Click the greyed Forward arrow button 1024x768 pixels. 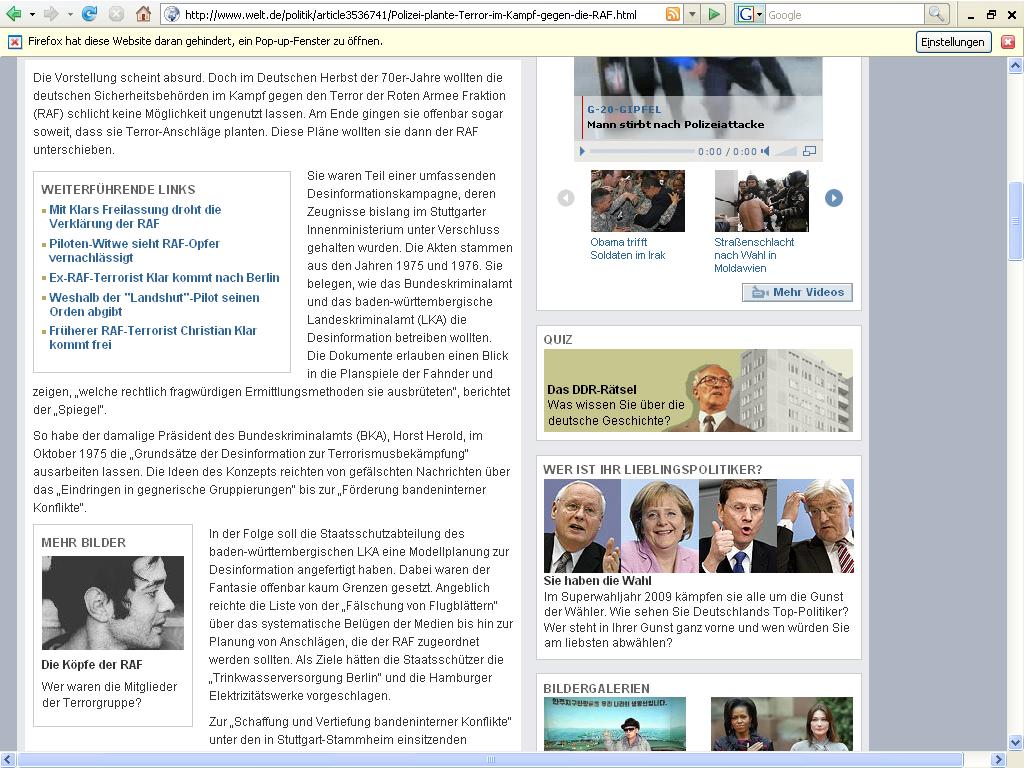pos(51,14)
